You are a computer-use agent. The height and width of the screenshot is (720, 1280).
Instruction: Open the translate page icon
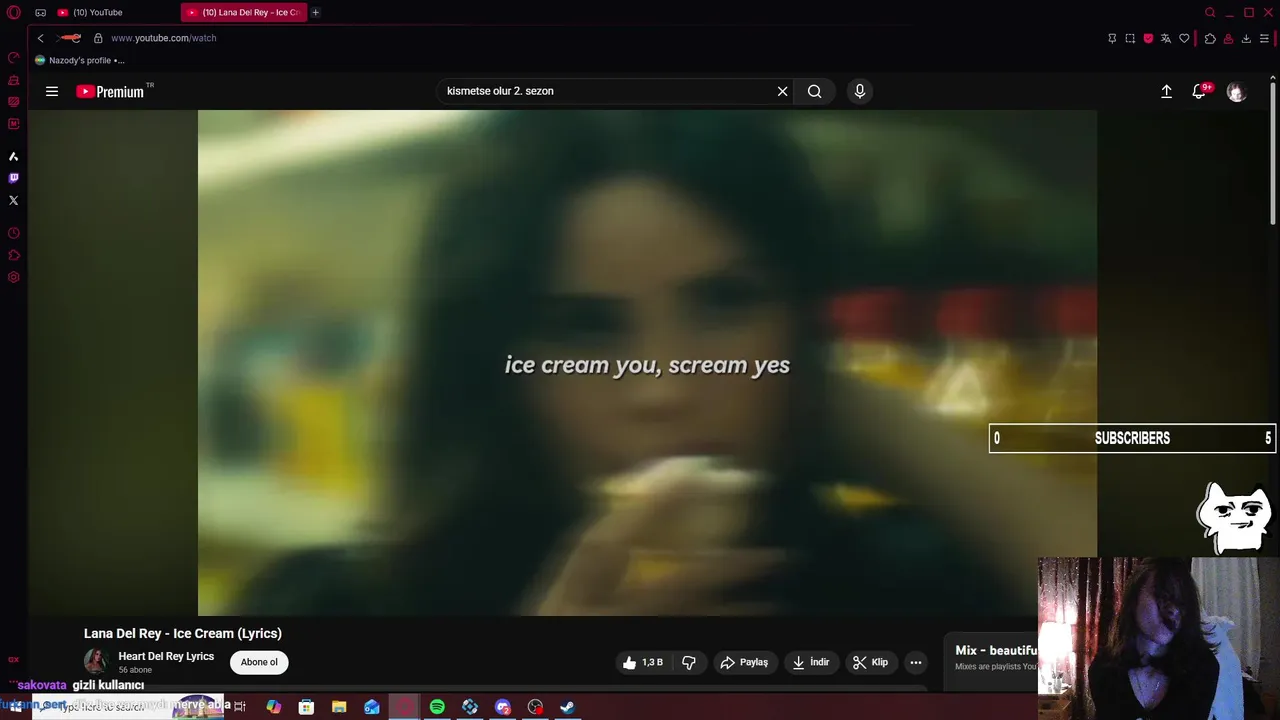1166,38
